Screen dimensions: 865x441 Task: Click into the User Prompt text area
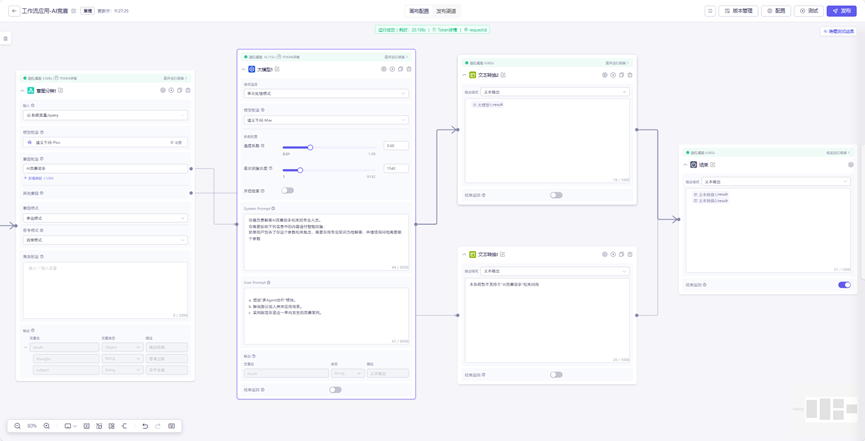click(326, 316)
